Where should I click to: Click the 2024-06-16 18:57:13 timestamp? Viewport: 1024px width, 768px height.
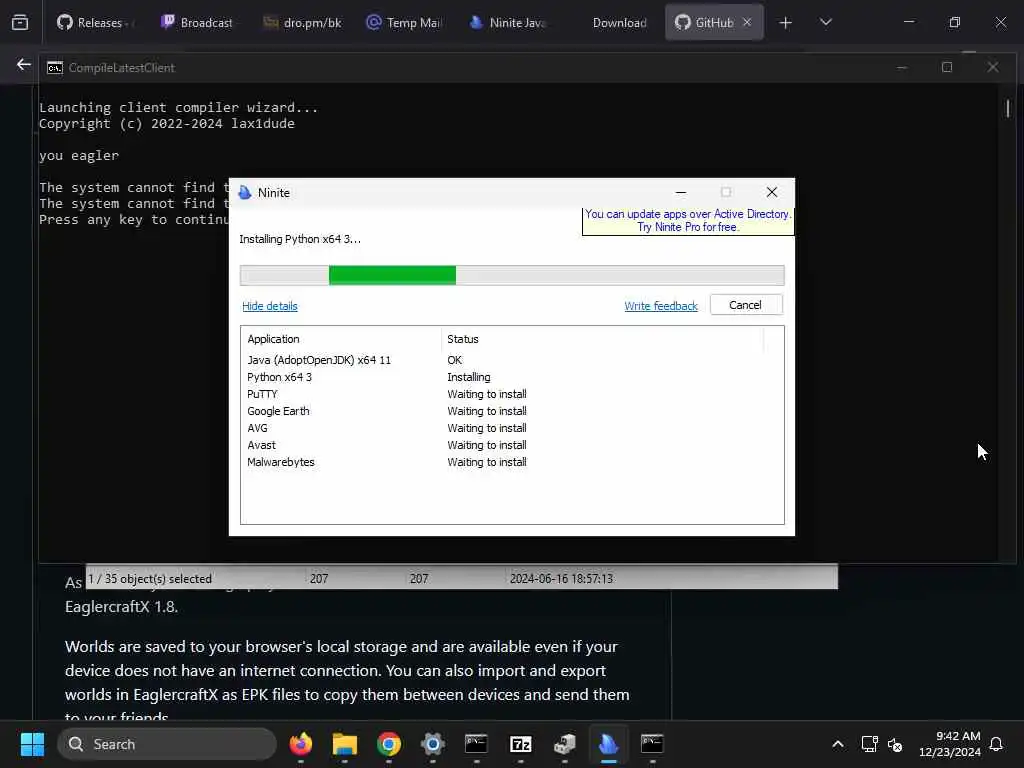(x=561, y=579)
